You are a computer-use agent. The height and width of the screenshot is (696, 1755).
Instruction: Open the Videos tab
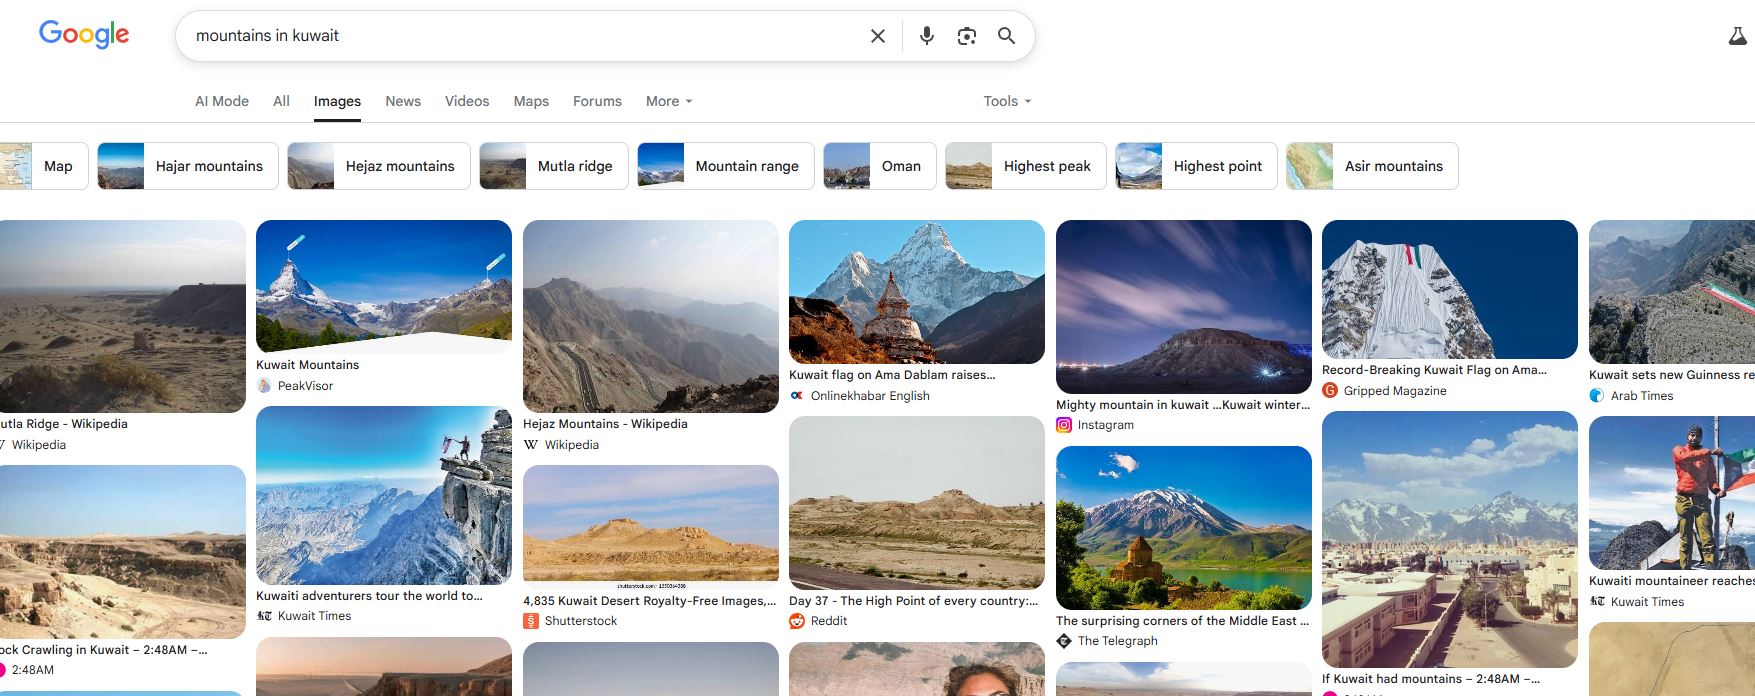click(467, 101)
